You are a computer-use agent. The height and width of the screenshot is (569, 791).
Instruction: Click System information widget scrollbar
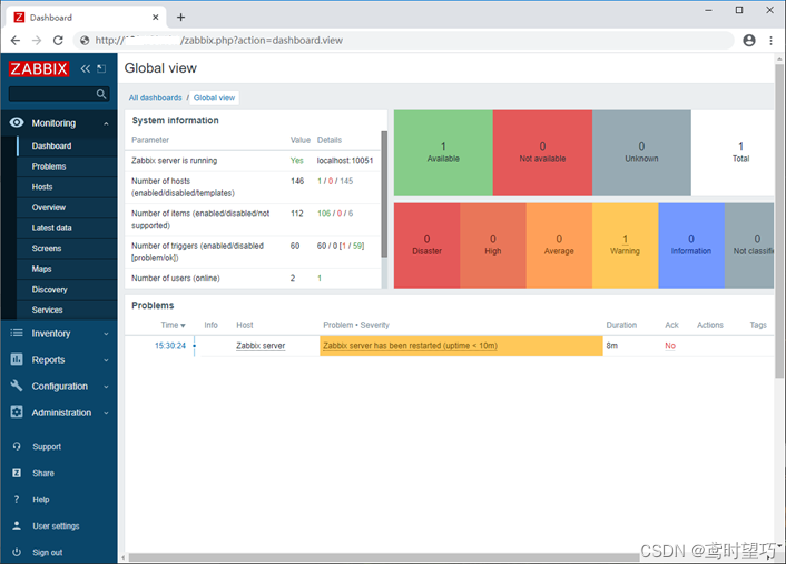click(x=384, y=194)
